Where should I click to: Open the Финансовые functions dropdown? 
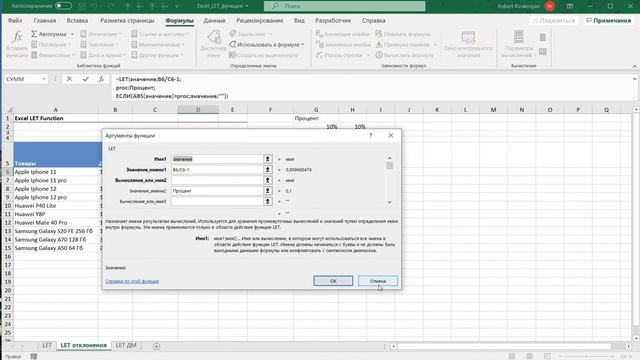point(73,55)
